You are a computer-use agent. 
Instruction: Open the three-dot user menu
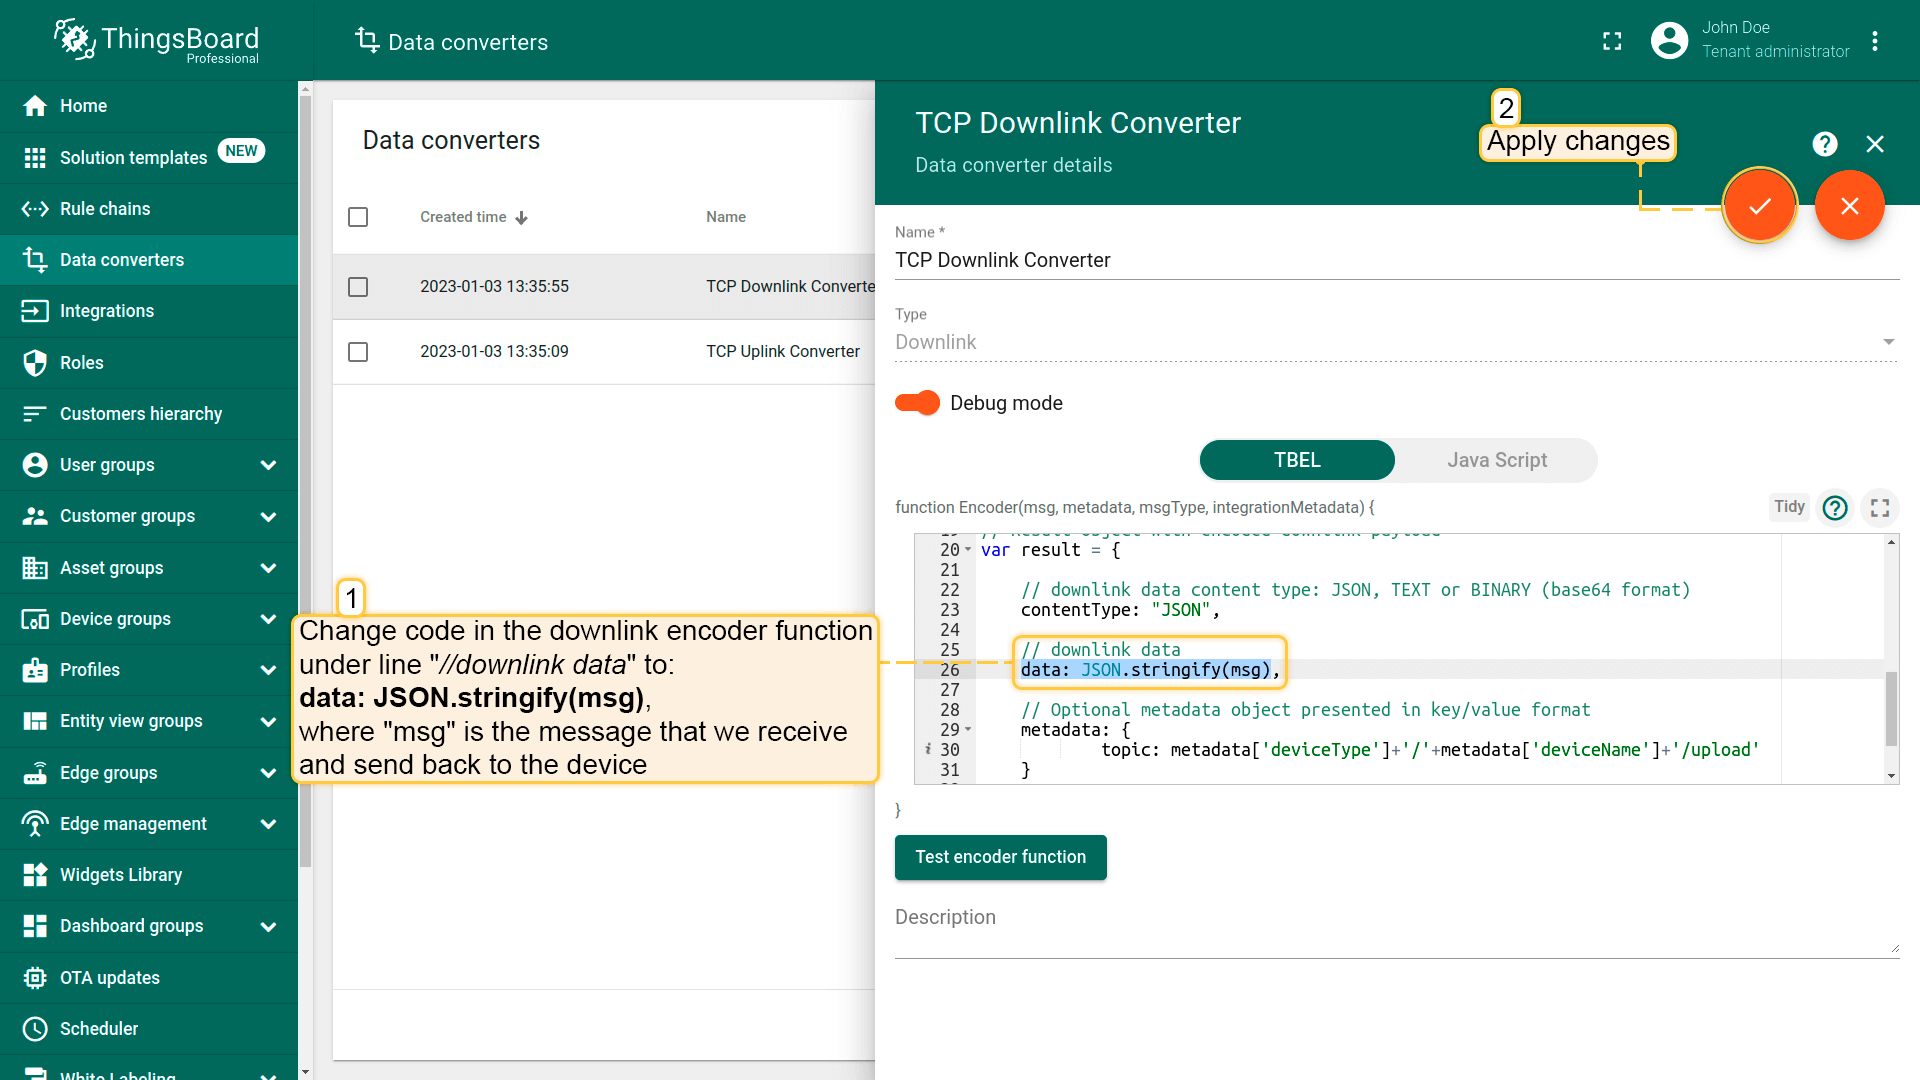point(1875,41)
